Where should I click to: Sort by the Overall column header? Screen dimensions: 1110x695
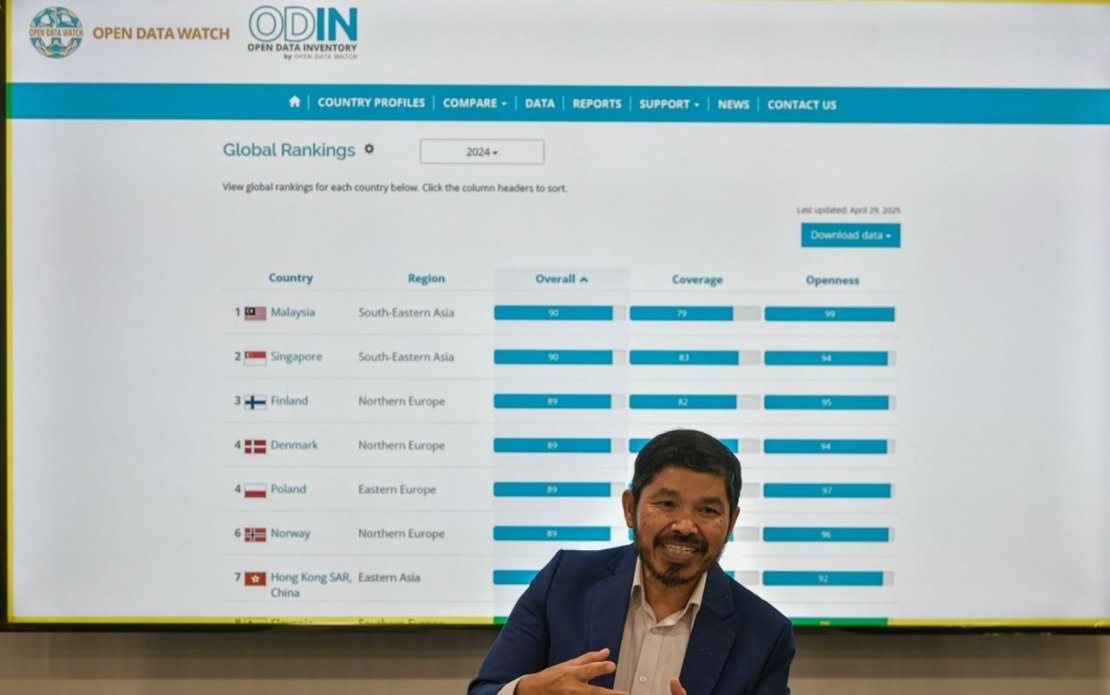click(x=561, y=279)
